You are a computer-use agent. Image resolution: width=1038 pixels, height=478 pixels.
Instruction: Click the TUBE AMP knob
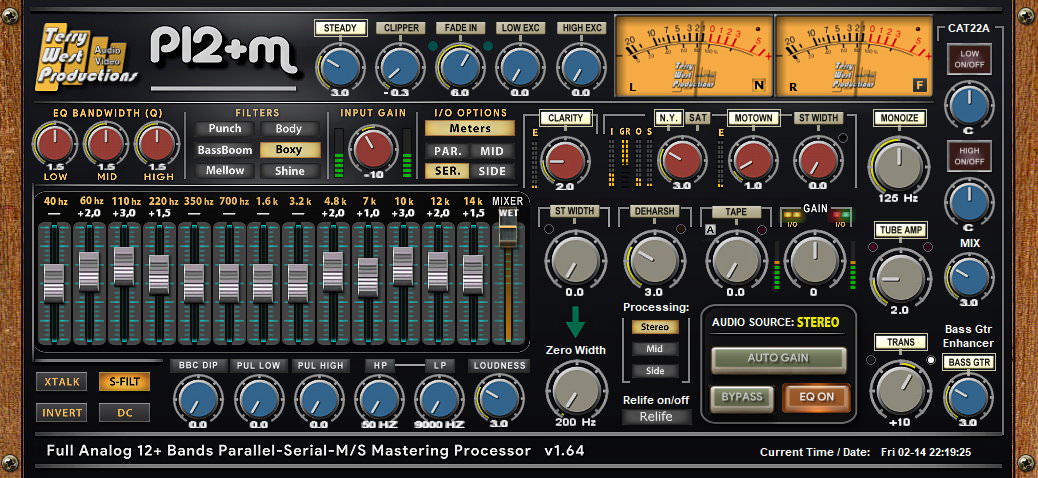coord(899,278)
